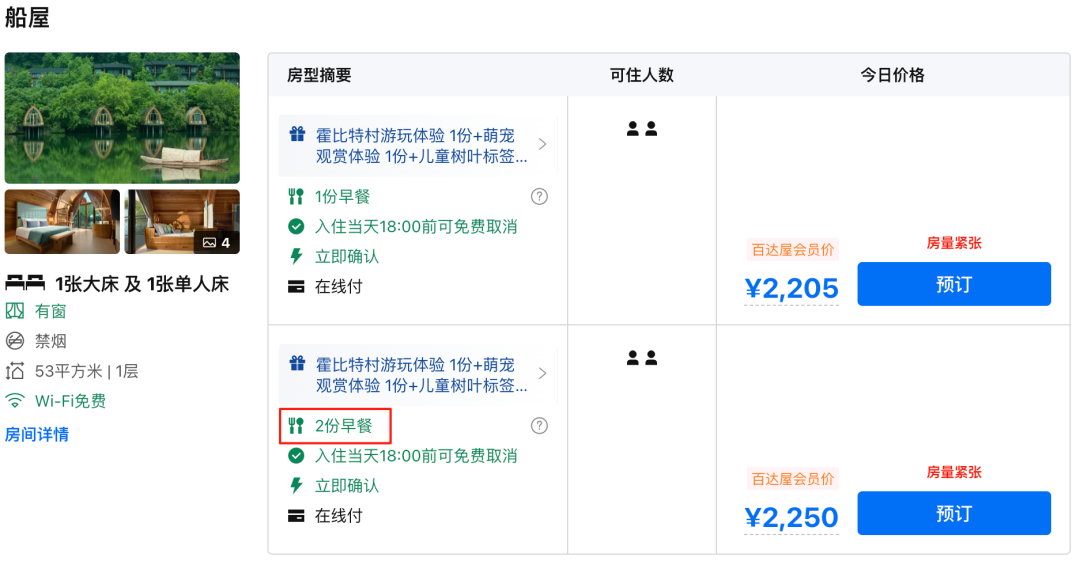The height and width of the screenshot is (561, 1080).
Task: Book the ¥2,205 room with 预订
Action: click(x=953, y=284)
